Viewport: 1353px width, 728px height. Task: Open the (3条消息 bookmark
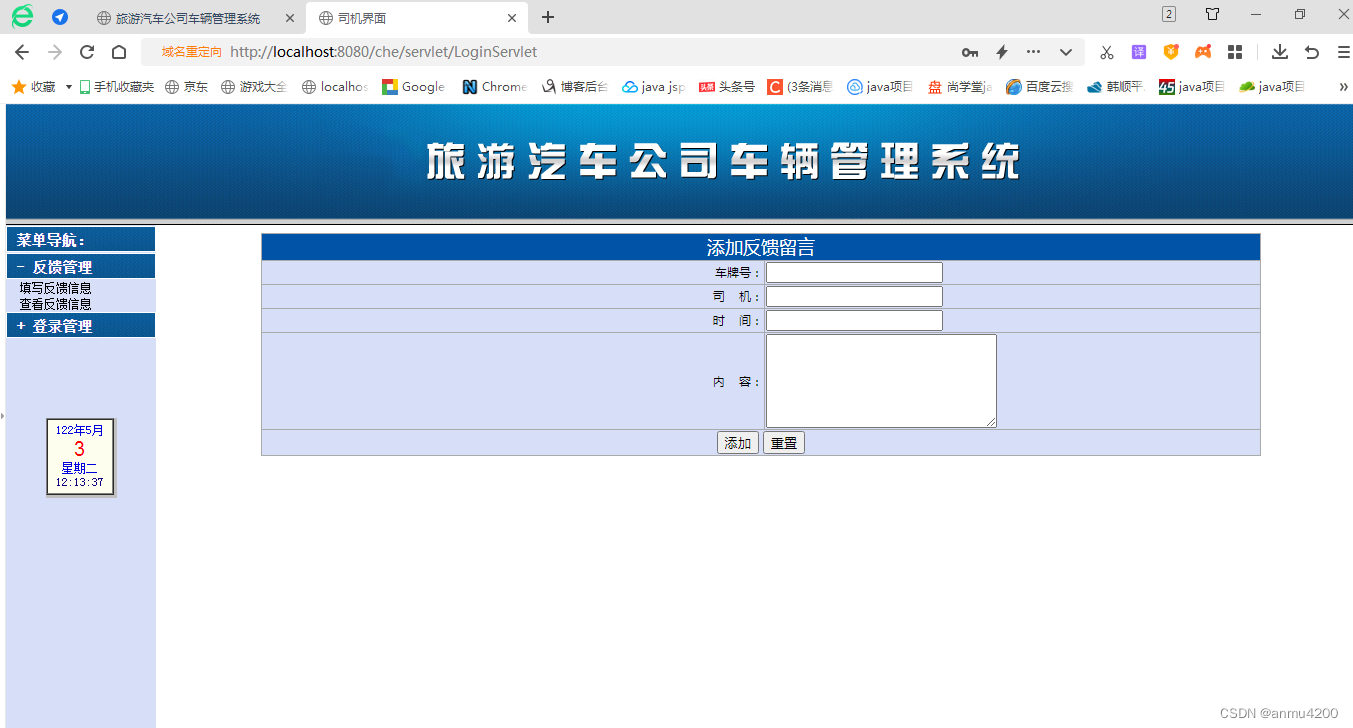click(x=800, y=87)
